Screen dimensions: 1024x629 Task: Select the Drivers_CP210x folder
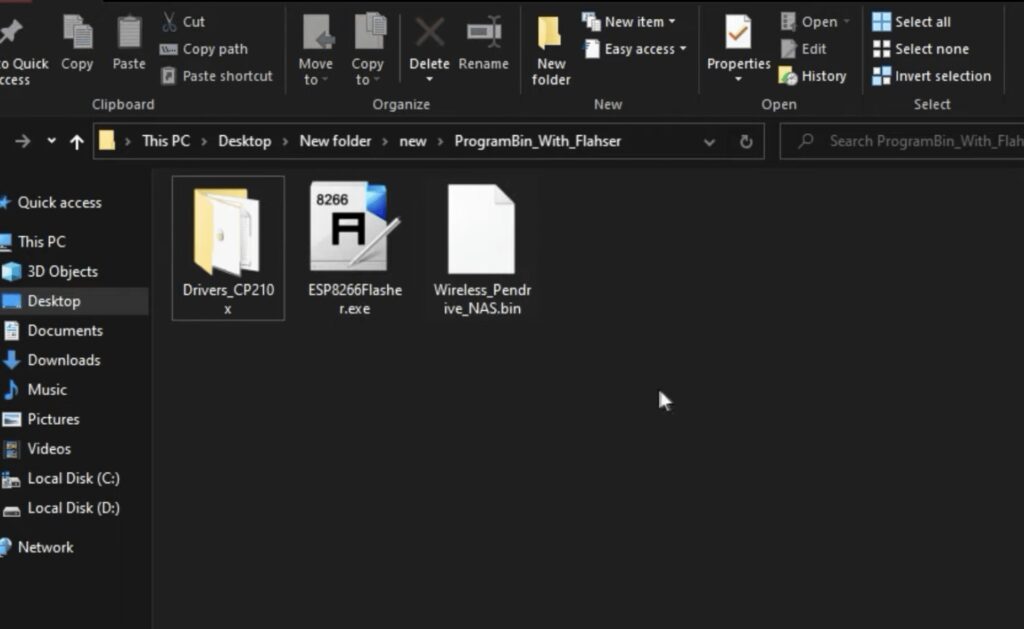[228, 248]
